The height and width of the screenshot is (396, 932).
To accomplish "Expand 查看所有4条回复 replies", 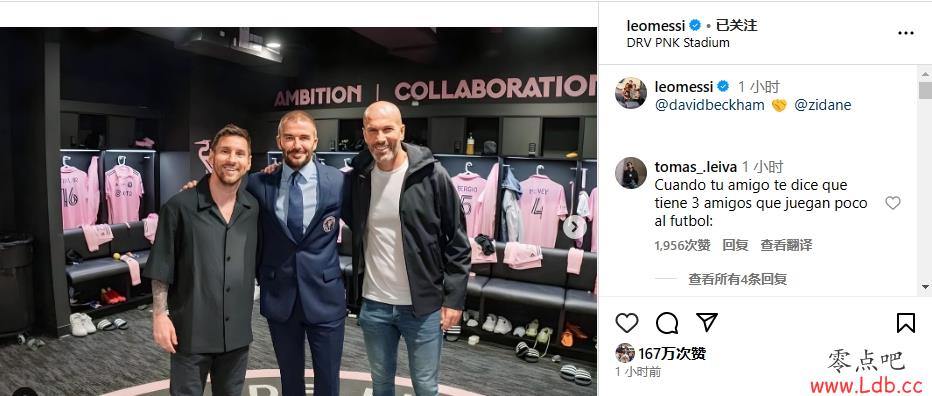I will [738, 279].
